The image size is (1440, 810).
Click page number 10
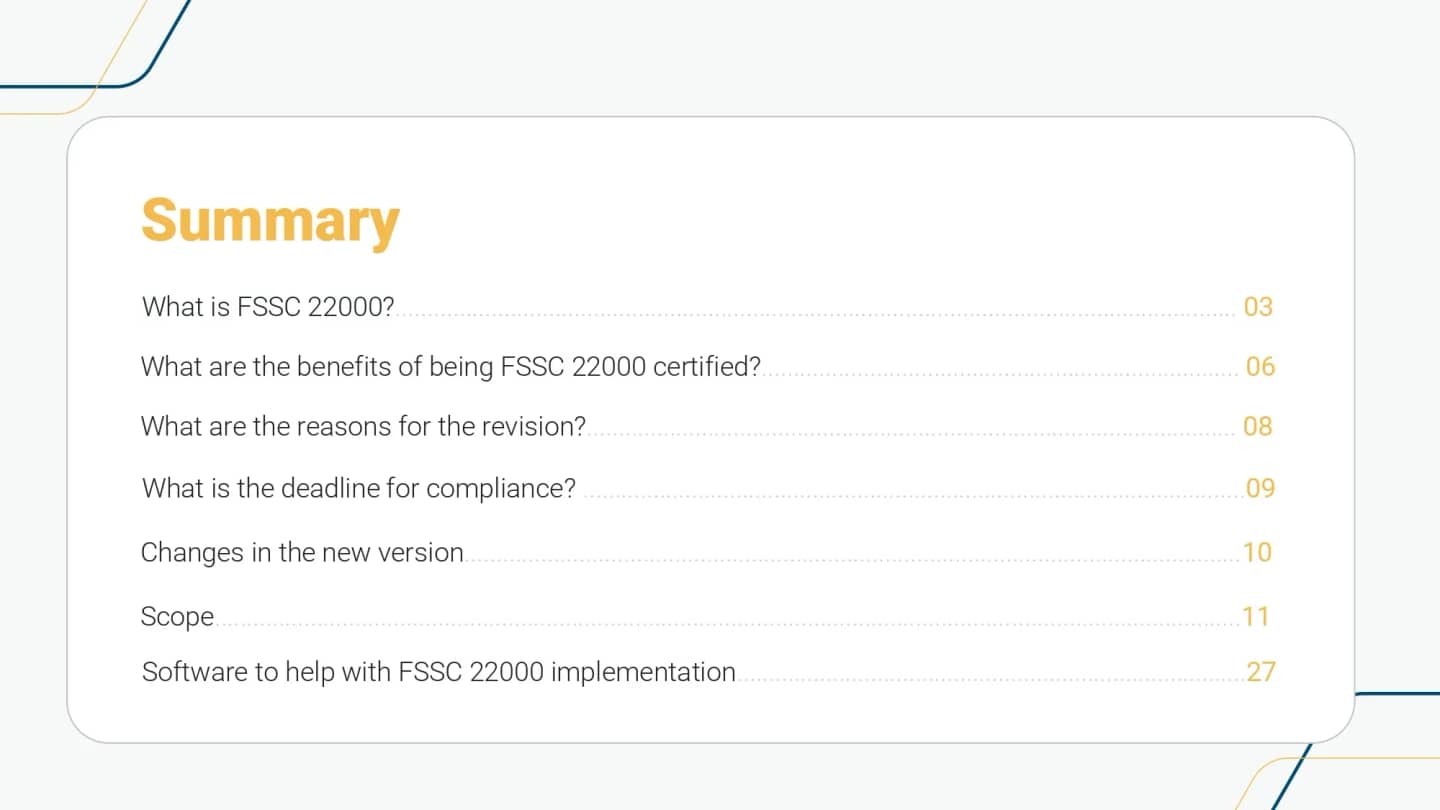click(1257, 552)
